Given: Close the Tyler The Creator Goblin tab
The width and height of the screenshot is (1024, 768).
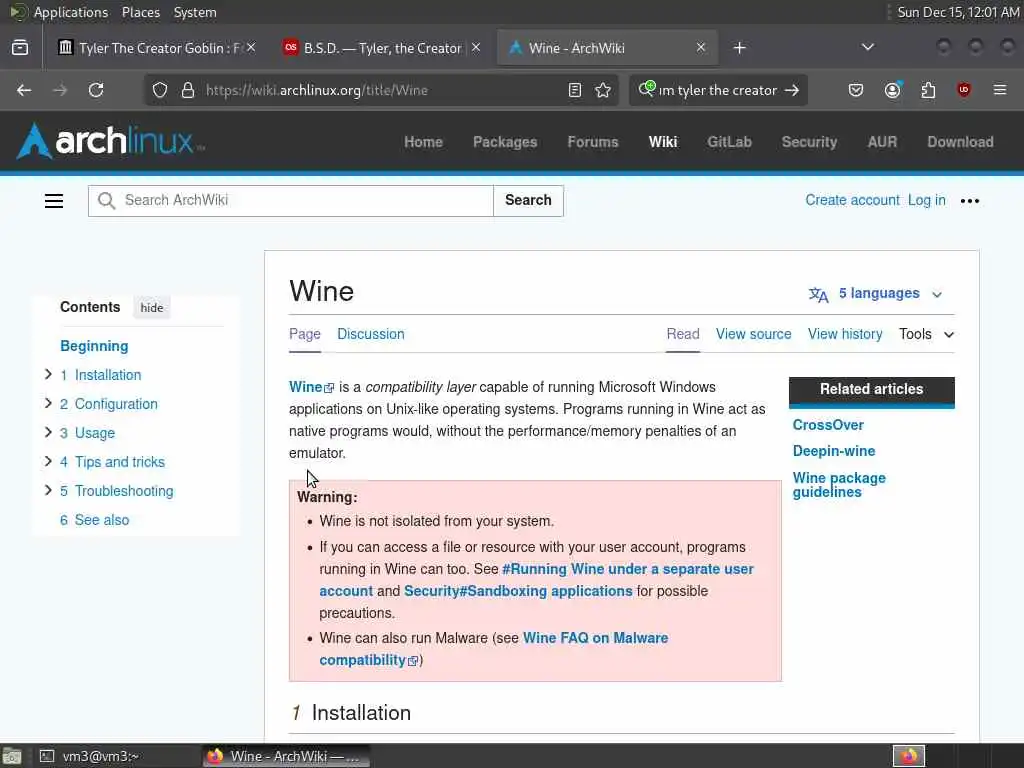Looking at the screenshot, I should click(251, 48).
